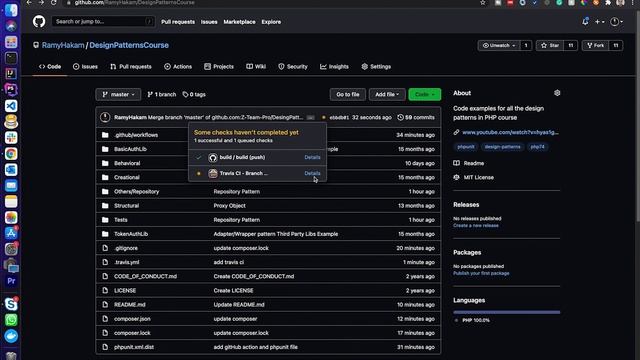Switch to the Actions tab
This screenshot has height=360, width=640.
(178, 67)
